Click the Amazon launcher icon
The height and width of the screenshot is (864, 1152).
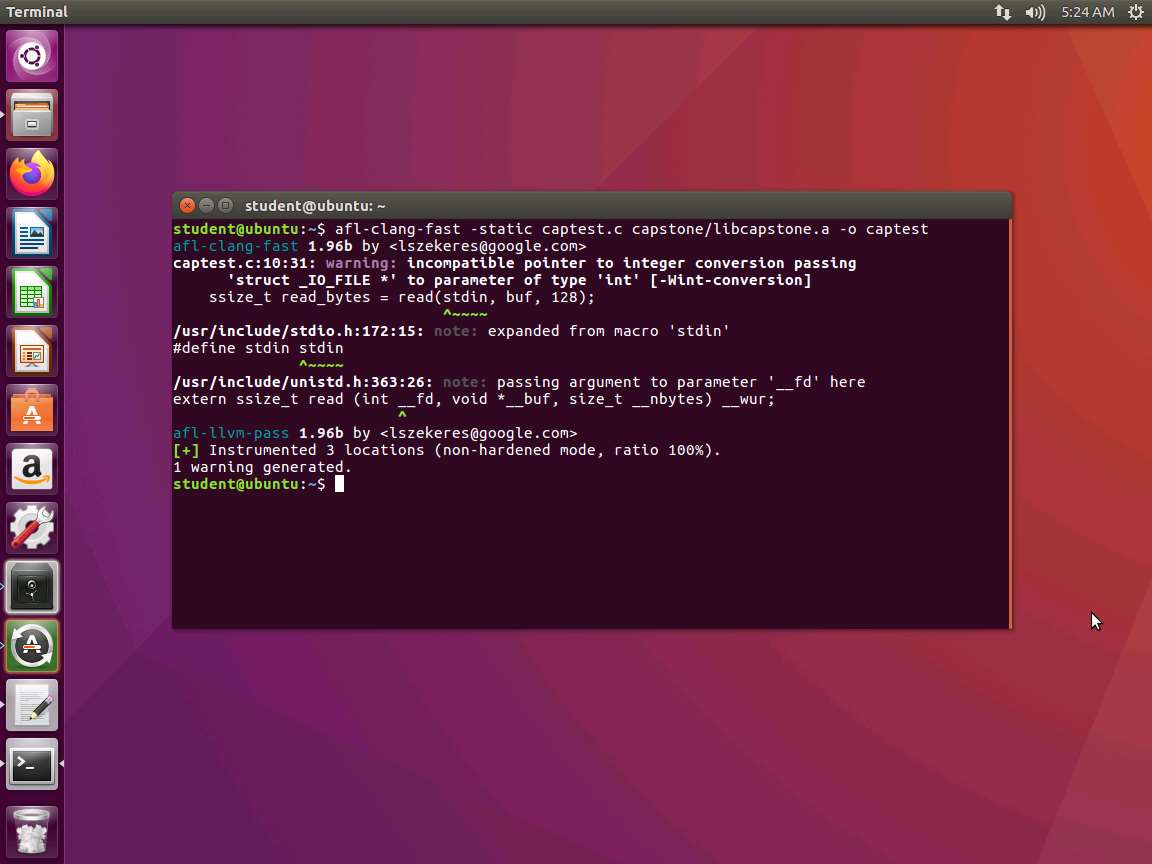(x=32, y=469)
